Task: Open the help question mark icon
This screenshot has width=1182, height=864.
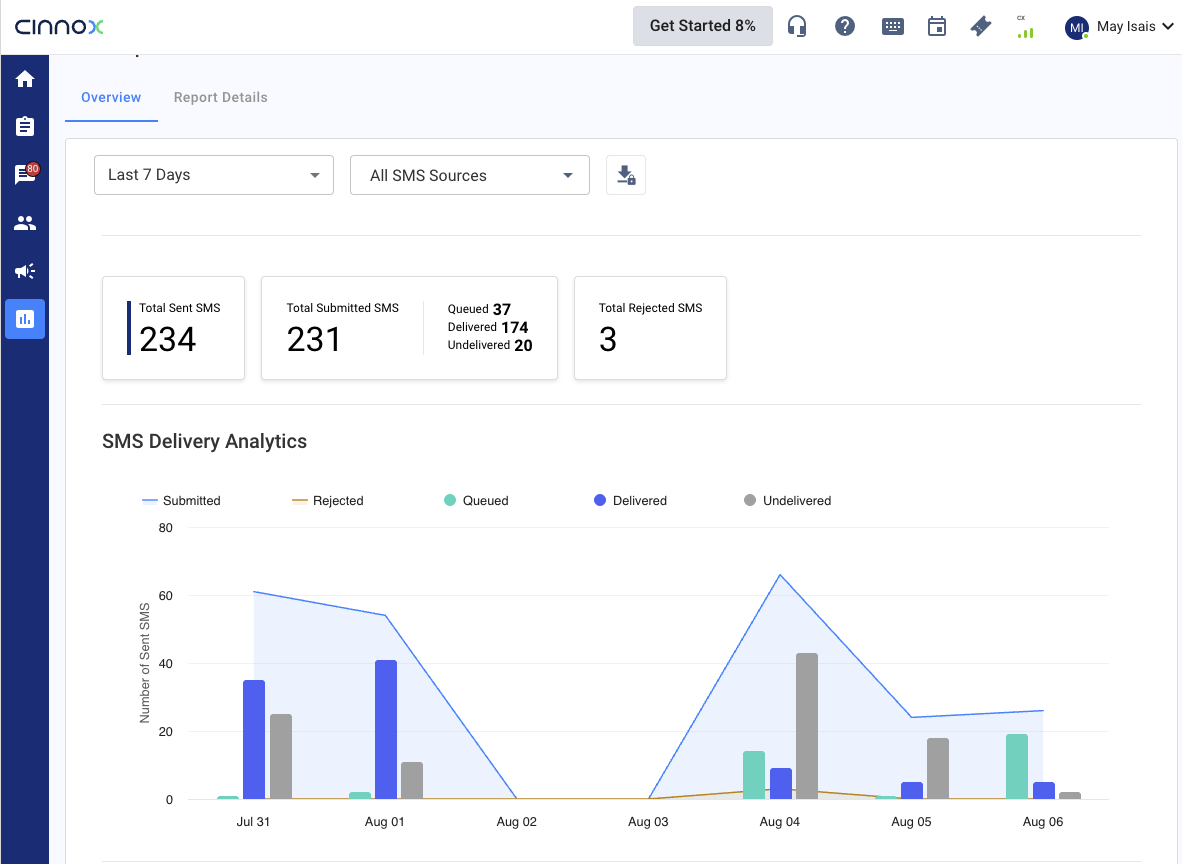Action: (x=845, y=27)
